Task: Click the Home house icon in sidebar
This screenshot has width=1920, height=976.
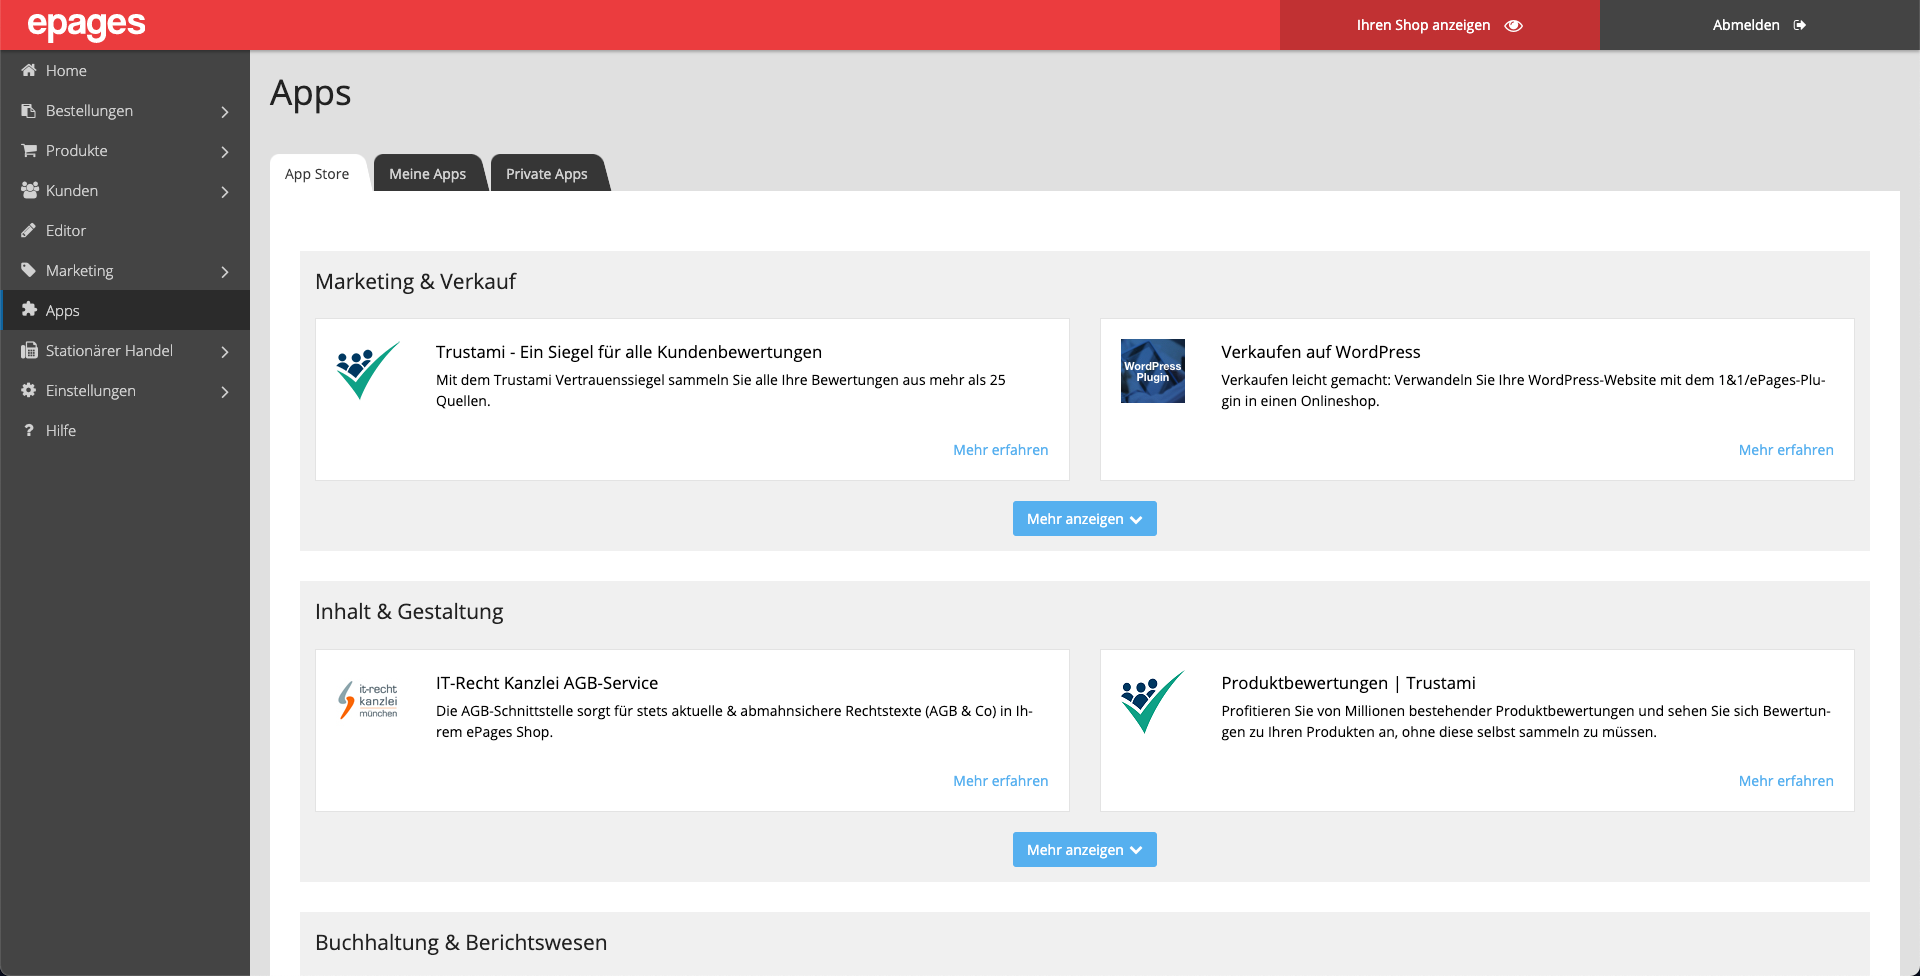Action: [29, 70]
